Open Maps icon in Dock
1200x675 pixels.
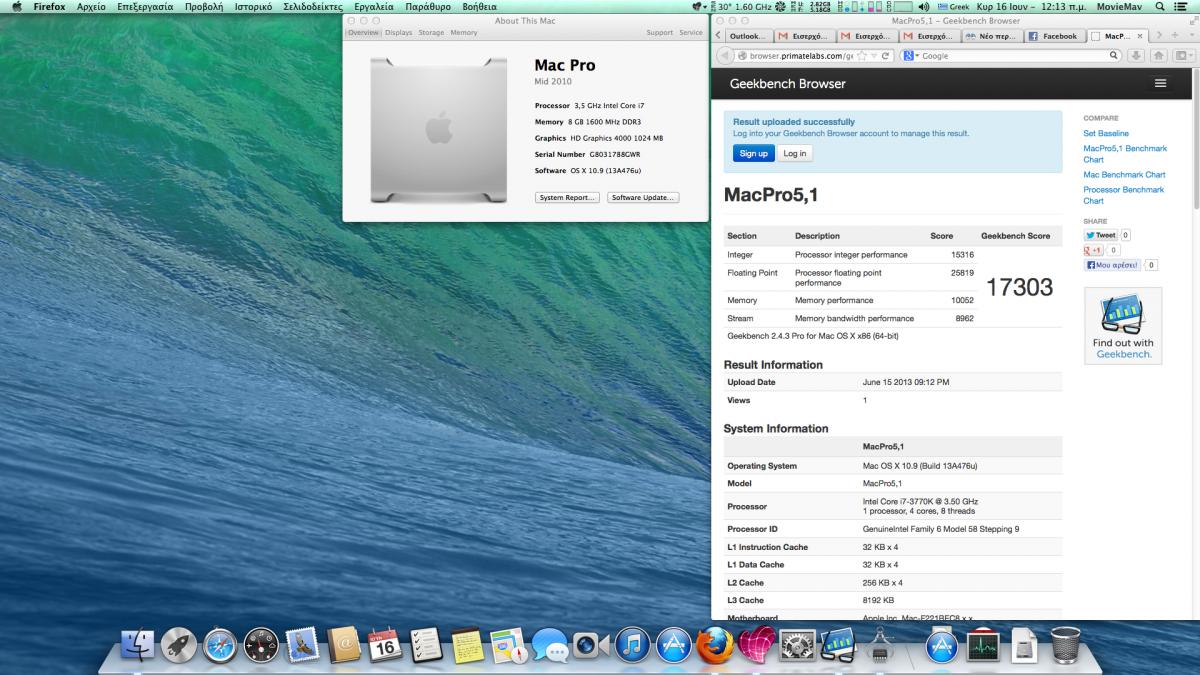[x=509, y=645]
